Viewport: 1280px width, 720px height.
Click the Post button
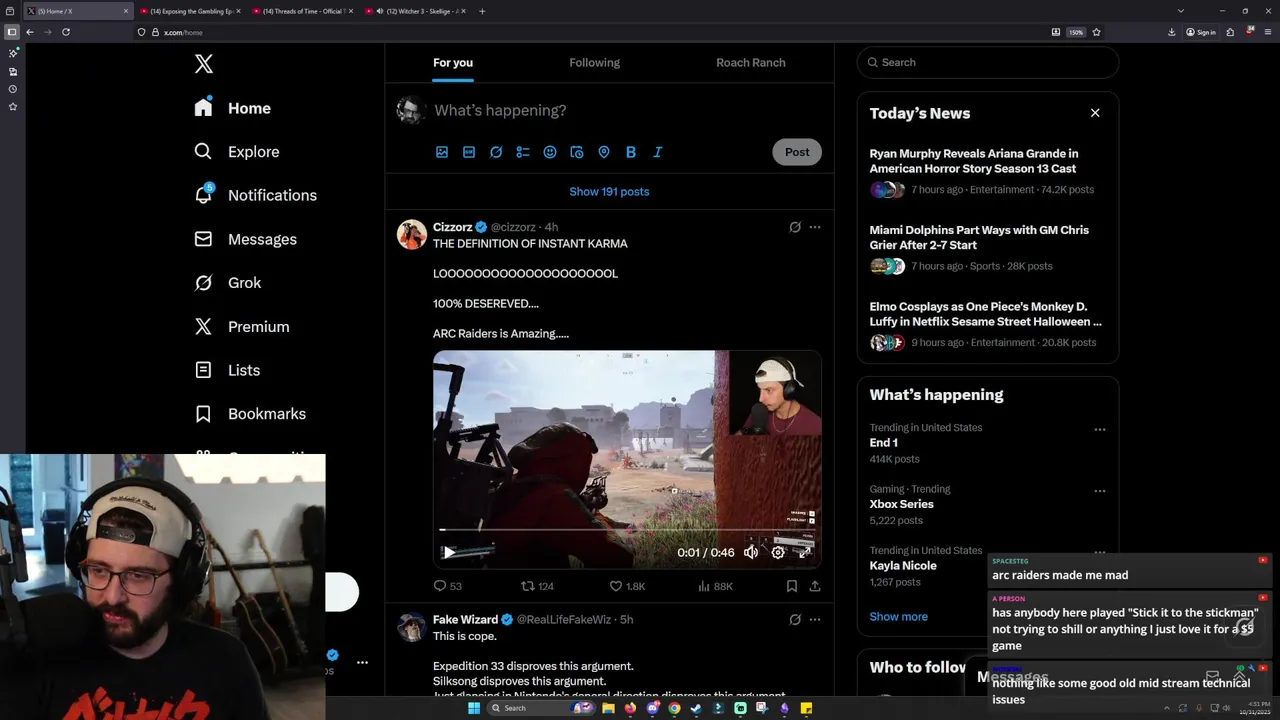[x=797, y=152]
